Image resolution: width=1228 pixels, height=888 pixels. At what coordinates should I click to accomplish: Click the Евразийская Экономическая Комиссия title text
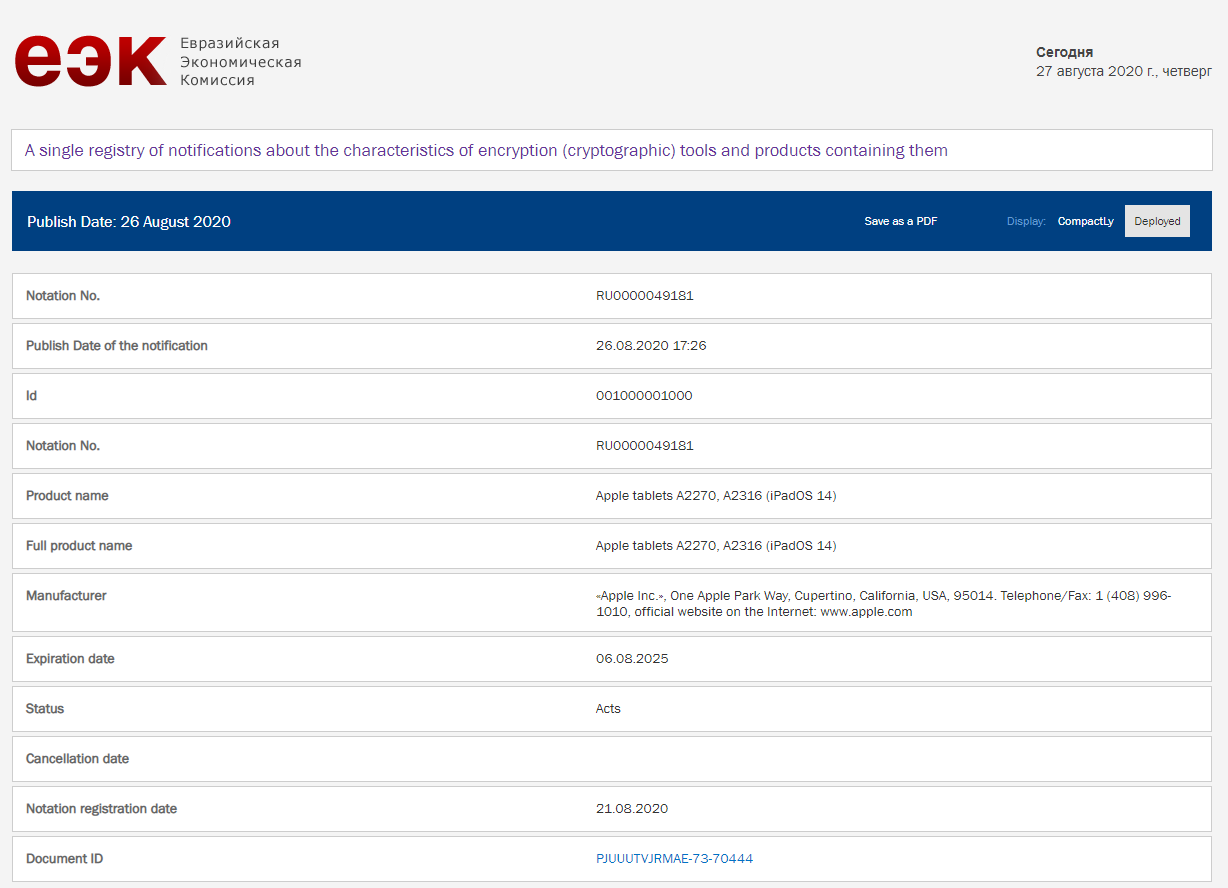[240, 62]
